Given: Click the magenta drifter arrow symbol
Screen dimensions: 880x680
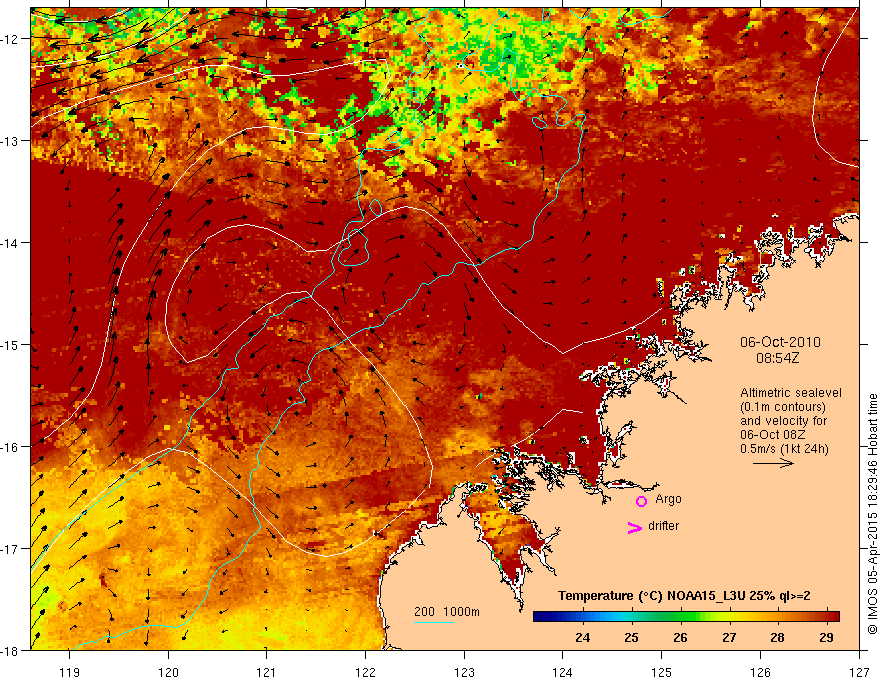Looking at the screenshot, I should point(635,527).
